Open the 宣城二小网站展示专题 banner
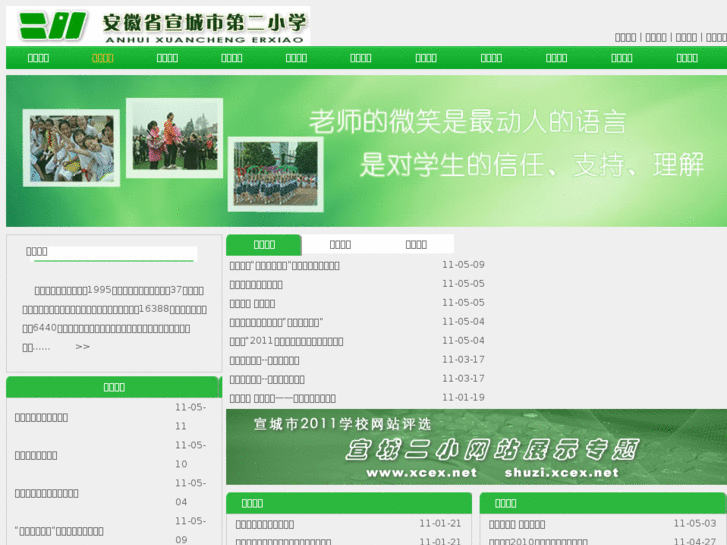The height and width of the screenshot is (545, 727). [477, 447]
